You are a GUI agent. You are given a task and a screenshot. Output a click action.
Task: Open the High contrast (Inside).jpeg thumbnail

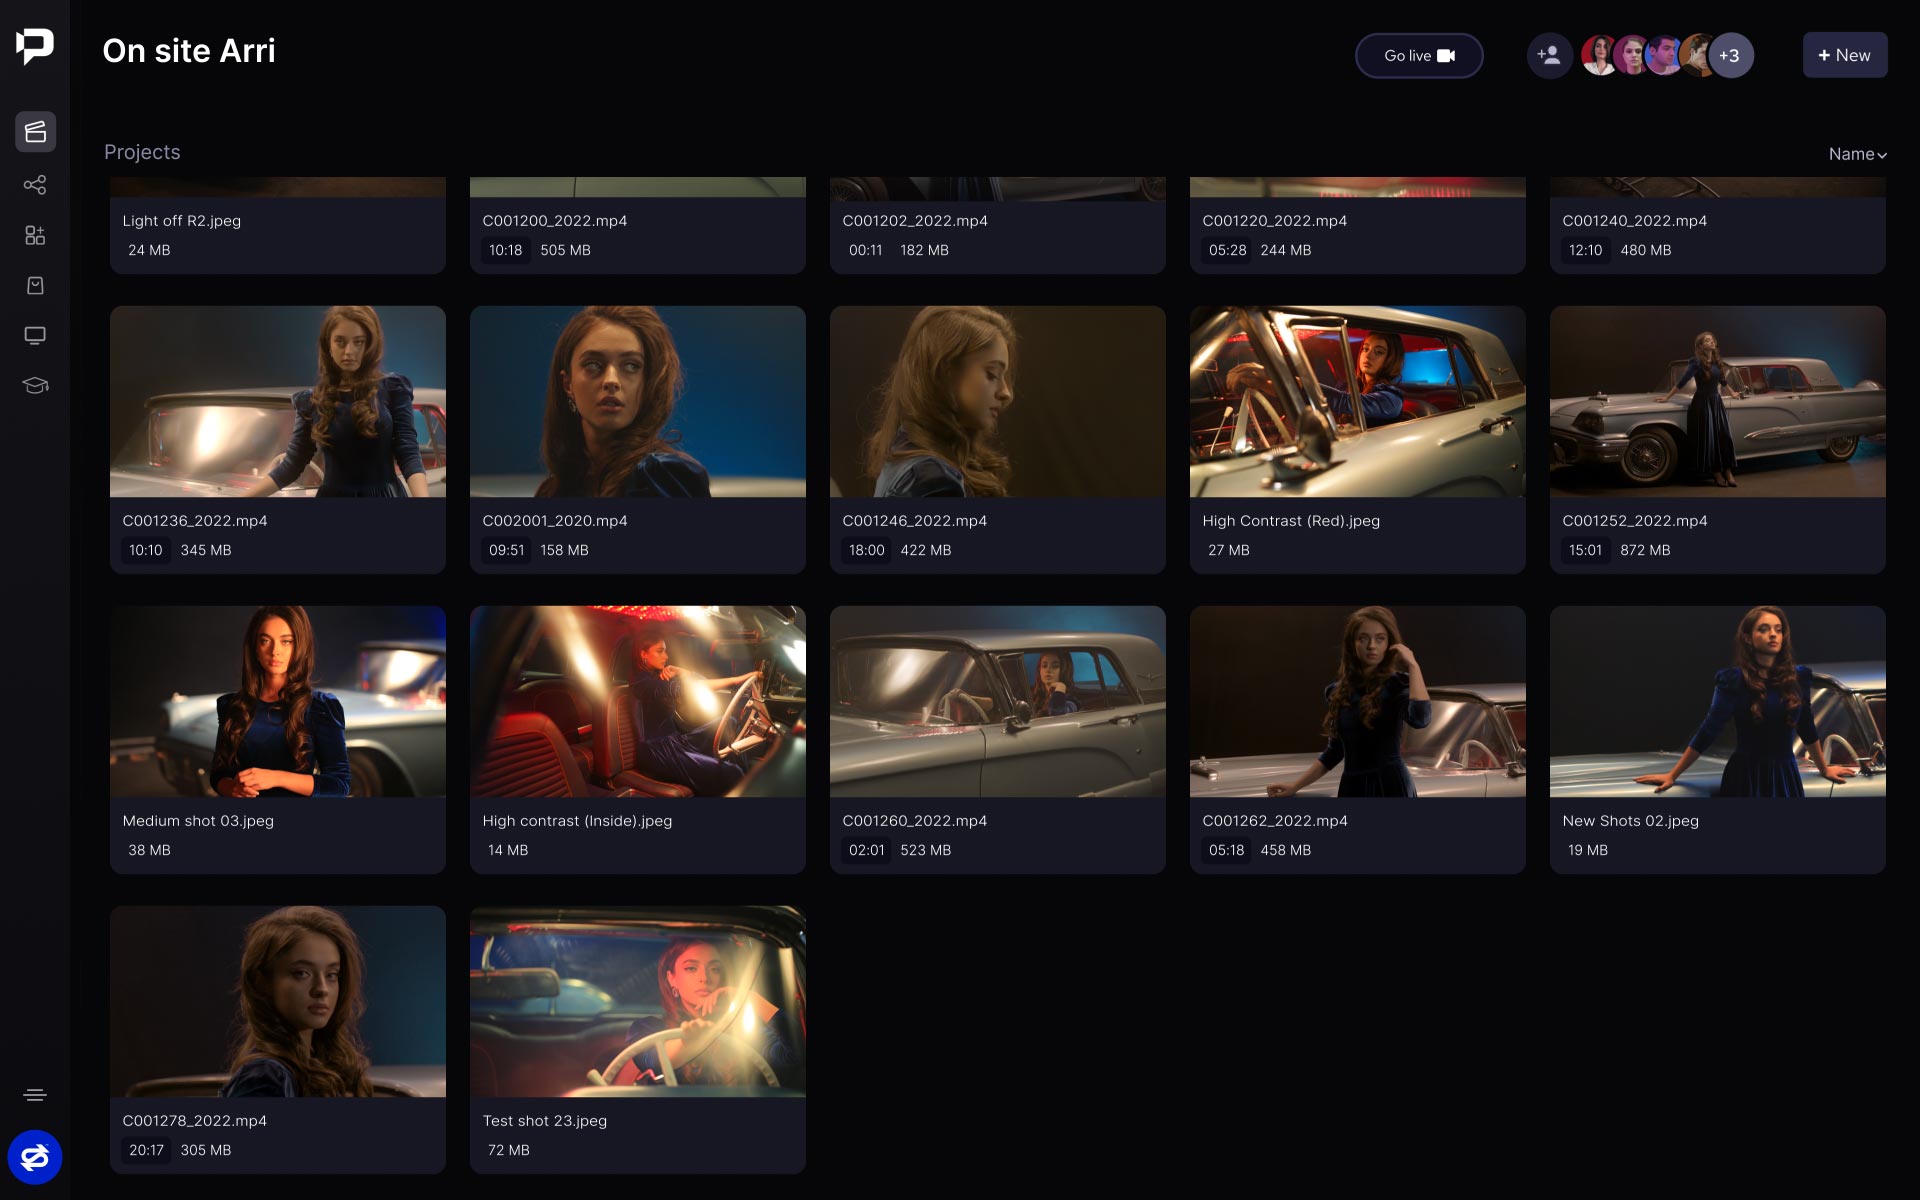point(638,701)
